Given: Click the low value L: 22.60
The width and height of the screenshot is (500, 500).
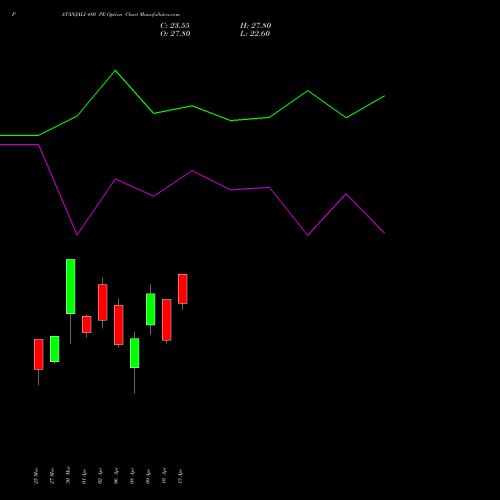Looking at the screenshot, I should 255,34.
